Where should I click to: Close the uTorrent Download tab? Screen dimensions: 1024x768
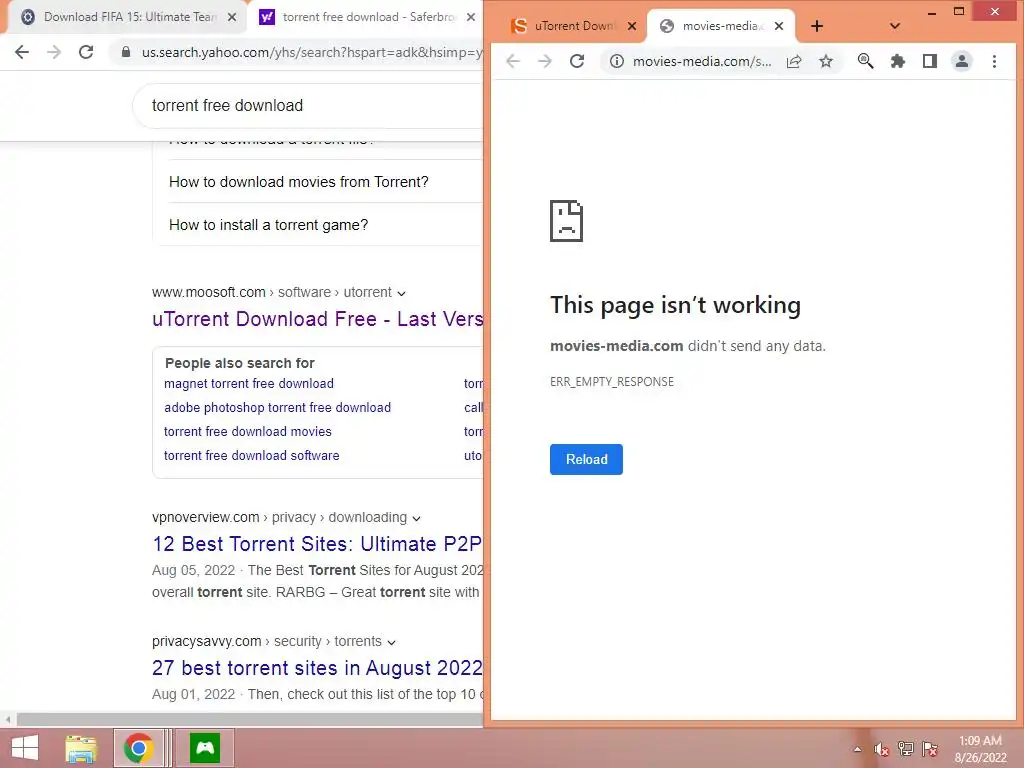pyautogui.click(x=632, y=26)
